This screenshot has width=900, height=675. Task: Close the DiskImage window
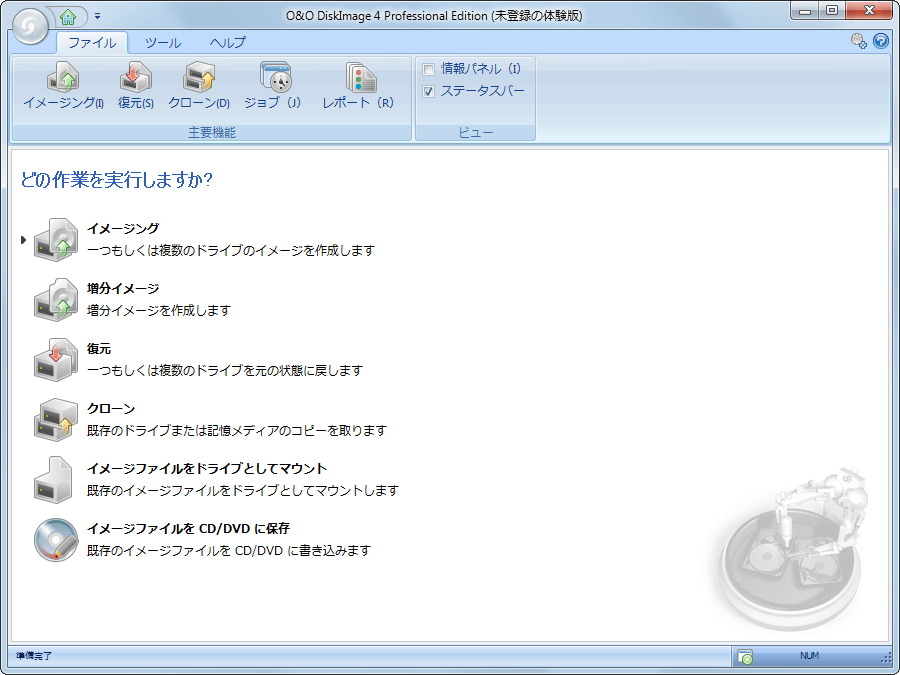[x=869, y=11]
